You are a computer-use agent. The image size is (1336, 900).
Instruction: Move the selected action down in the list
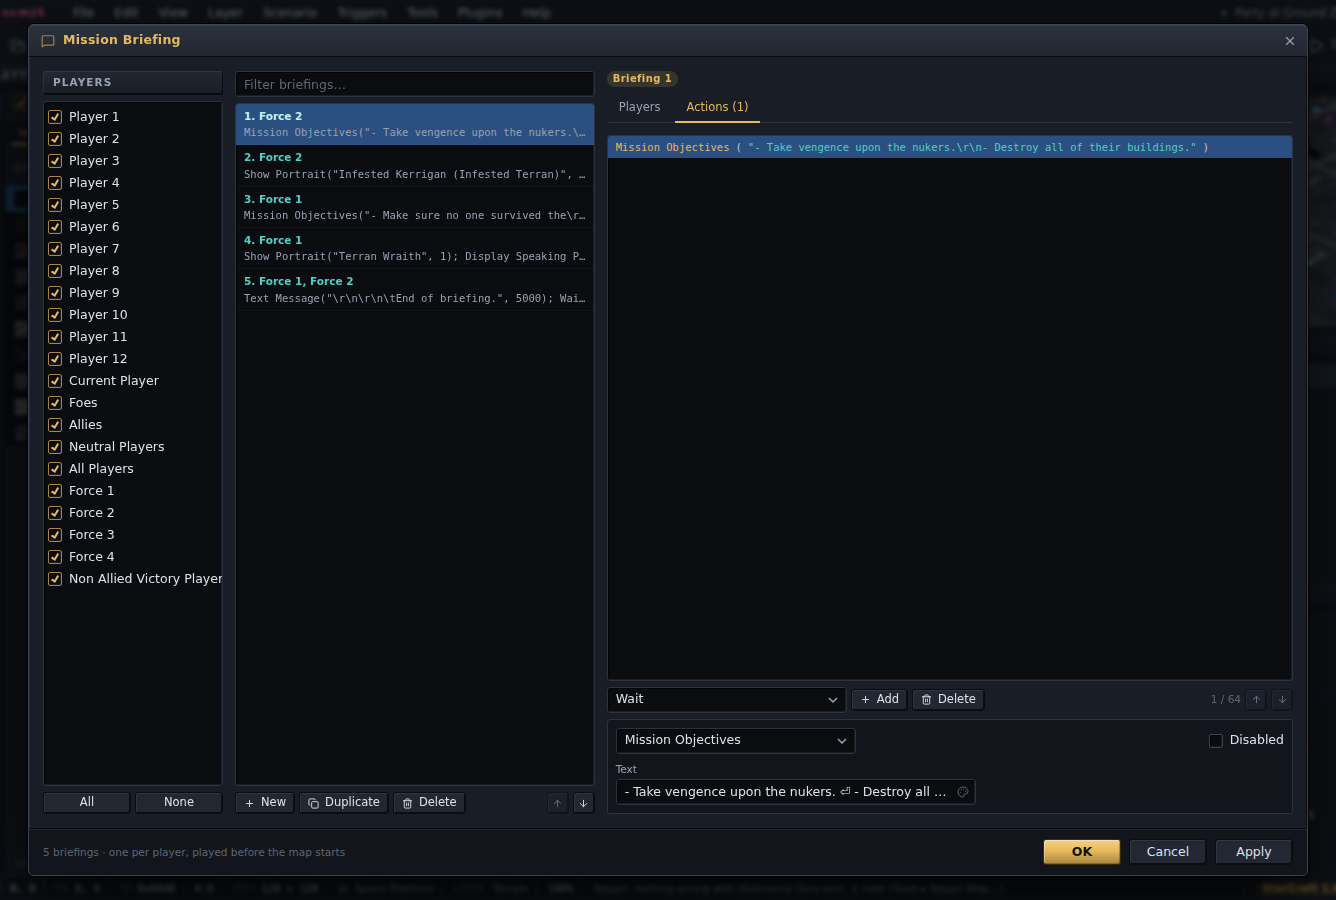1282,700
